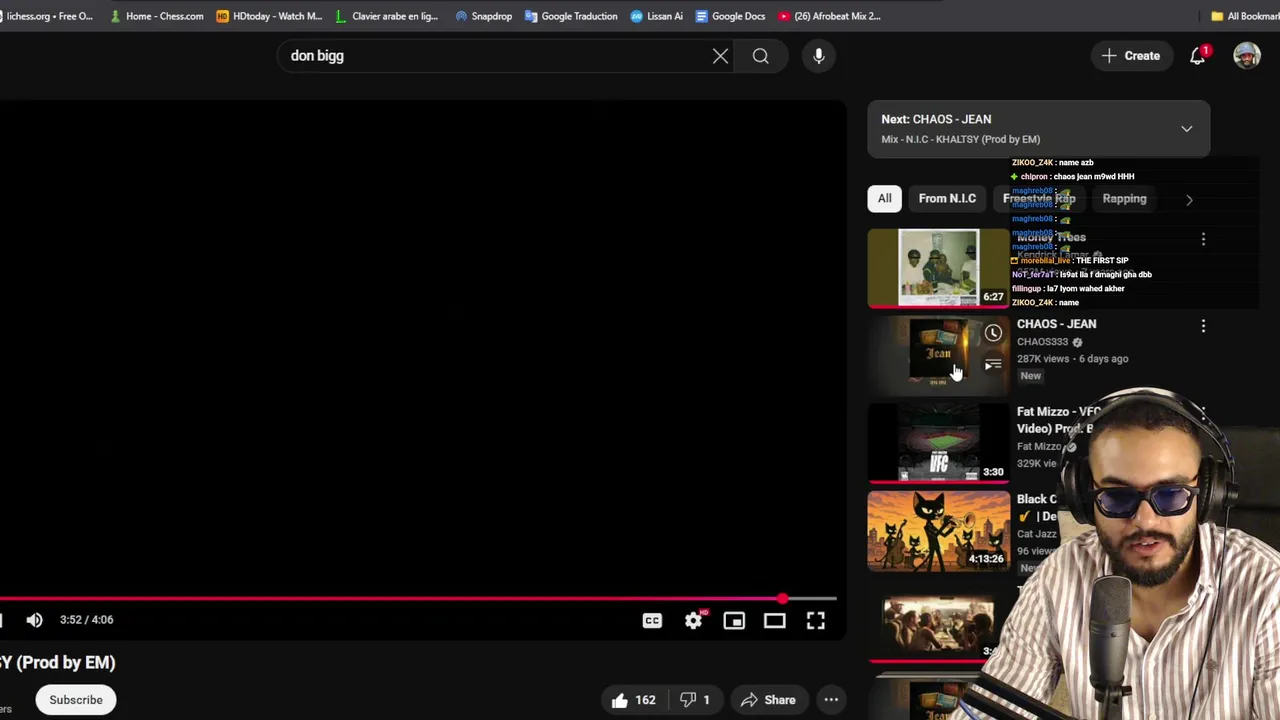Open the CHAOS333 channel link
Screen dimensions: 1280x720
pos(1043,342)
